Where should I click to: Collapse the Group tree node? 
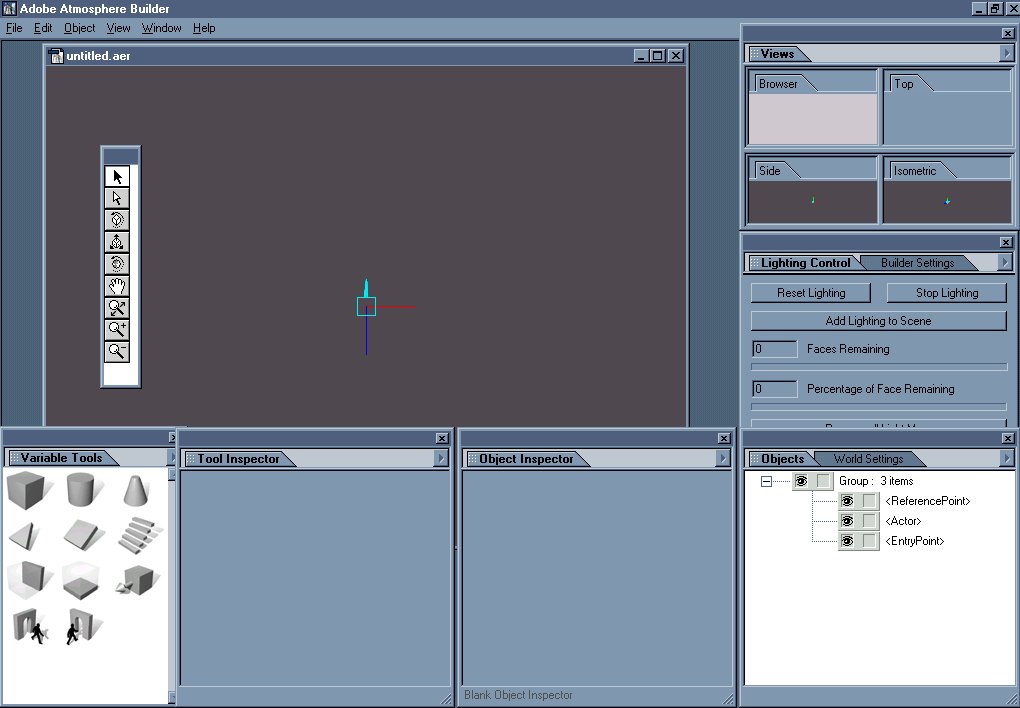[x=766, y=482]
